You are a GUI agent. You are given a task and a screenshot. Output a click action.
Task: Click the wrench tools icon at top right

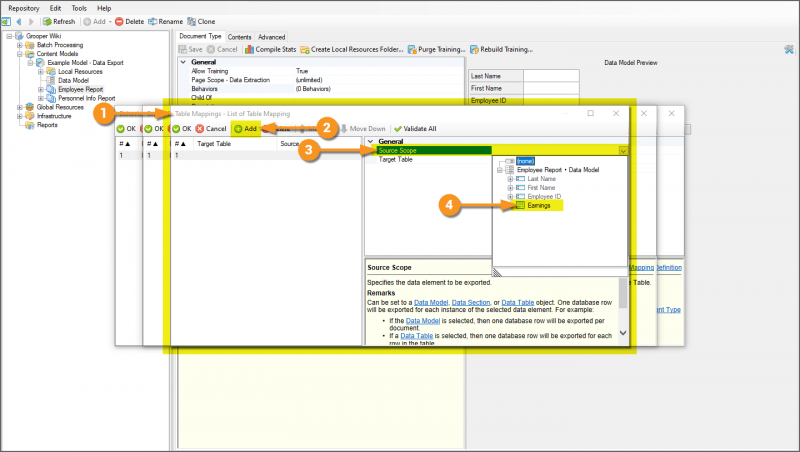click(x=789, y=49)
